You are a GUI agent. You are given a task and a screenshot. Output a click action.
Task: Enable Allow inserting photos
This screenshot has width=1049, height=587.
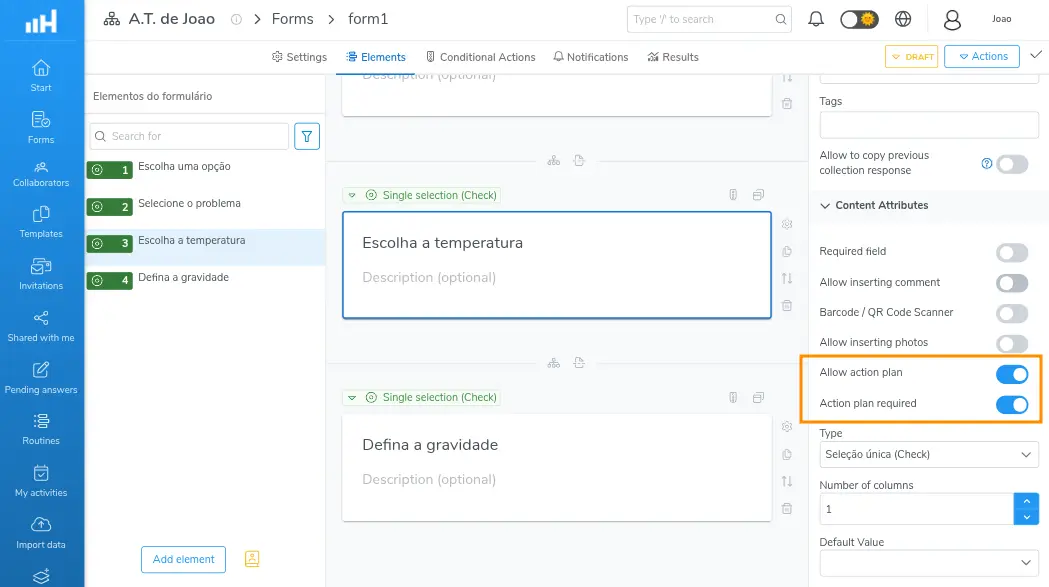point(1012,343)
